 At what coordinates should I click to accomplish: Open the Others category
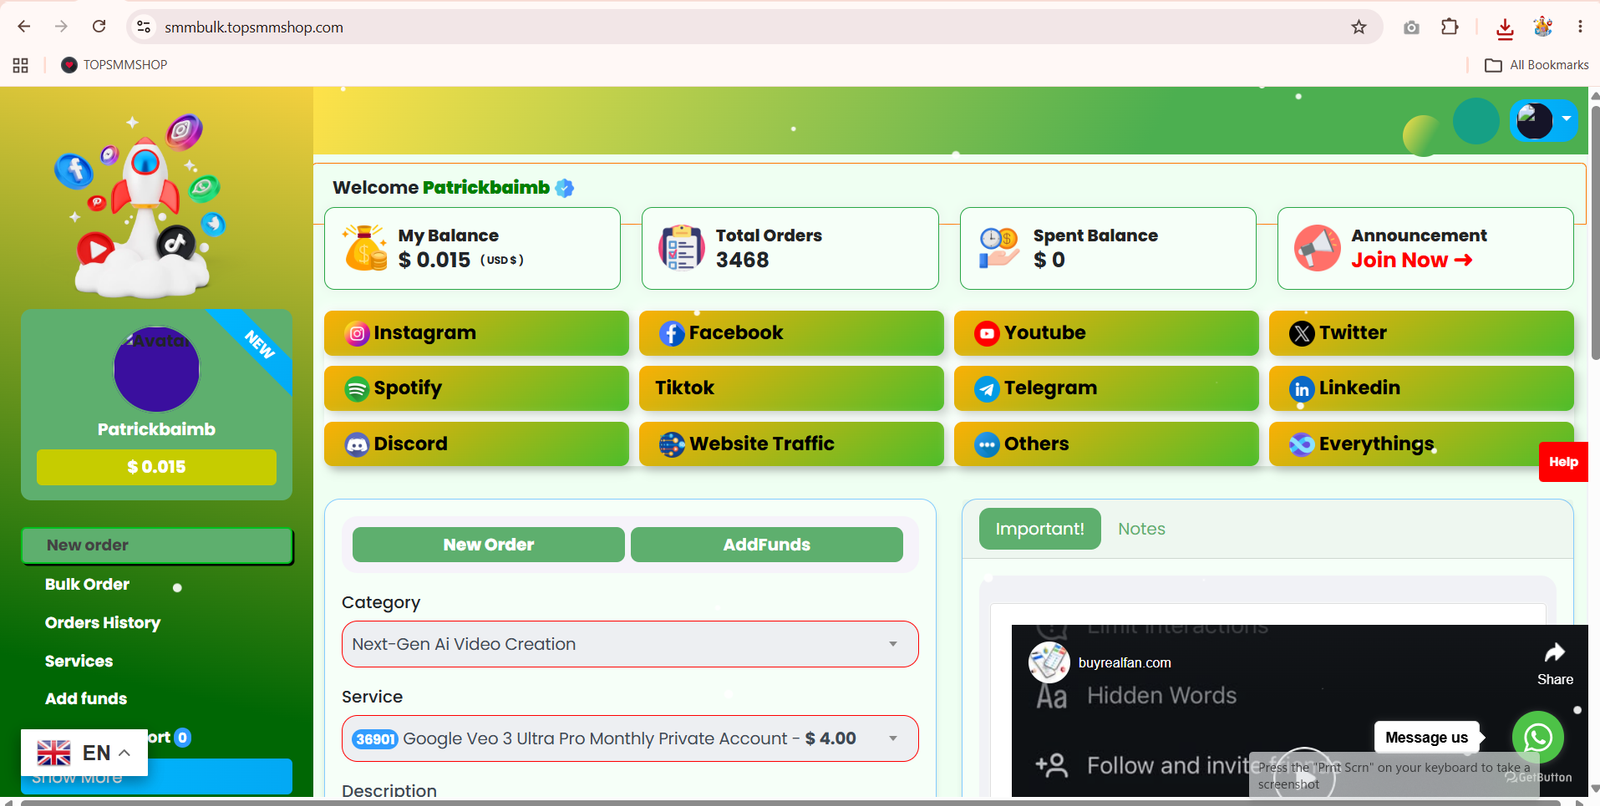(1106, 444)
